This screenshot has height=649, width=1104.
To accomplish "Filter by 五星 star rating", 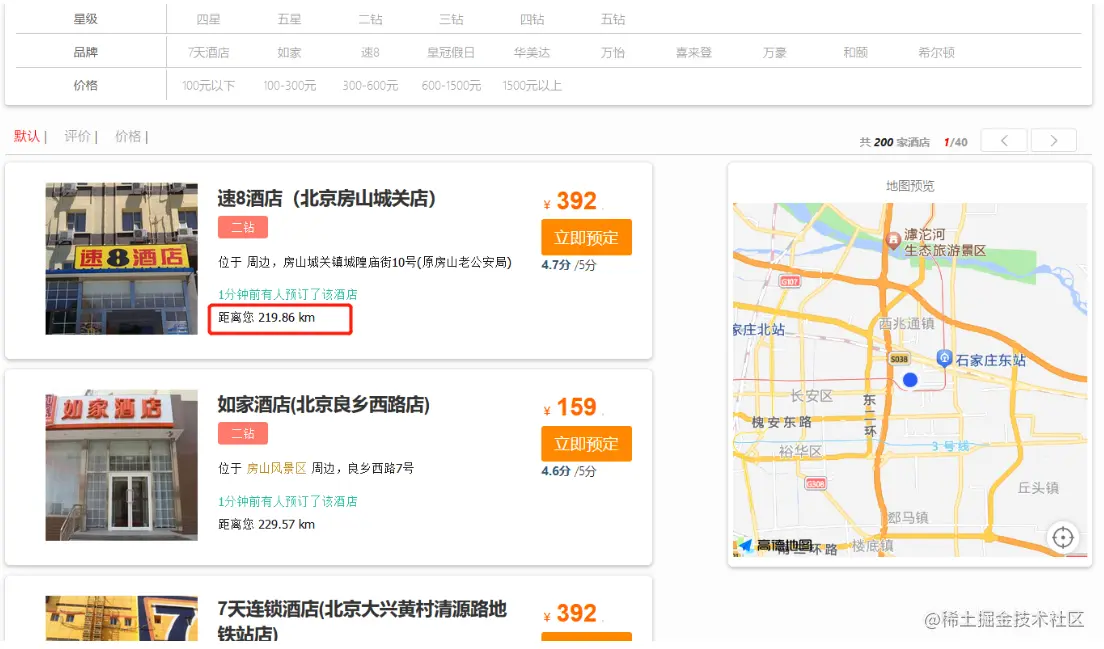I will click(289, 20).
